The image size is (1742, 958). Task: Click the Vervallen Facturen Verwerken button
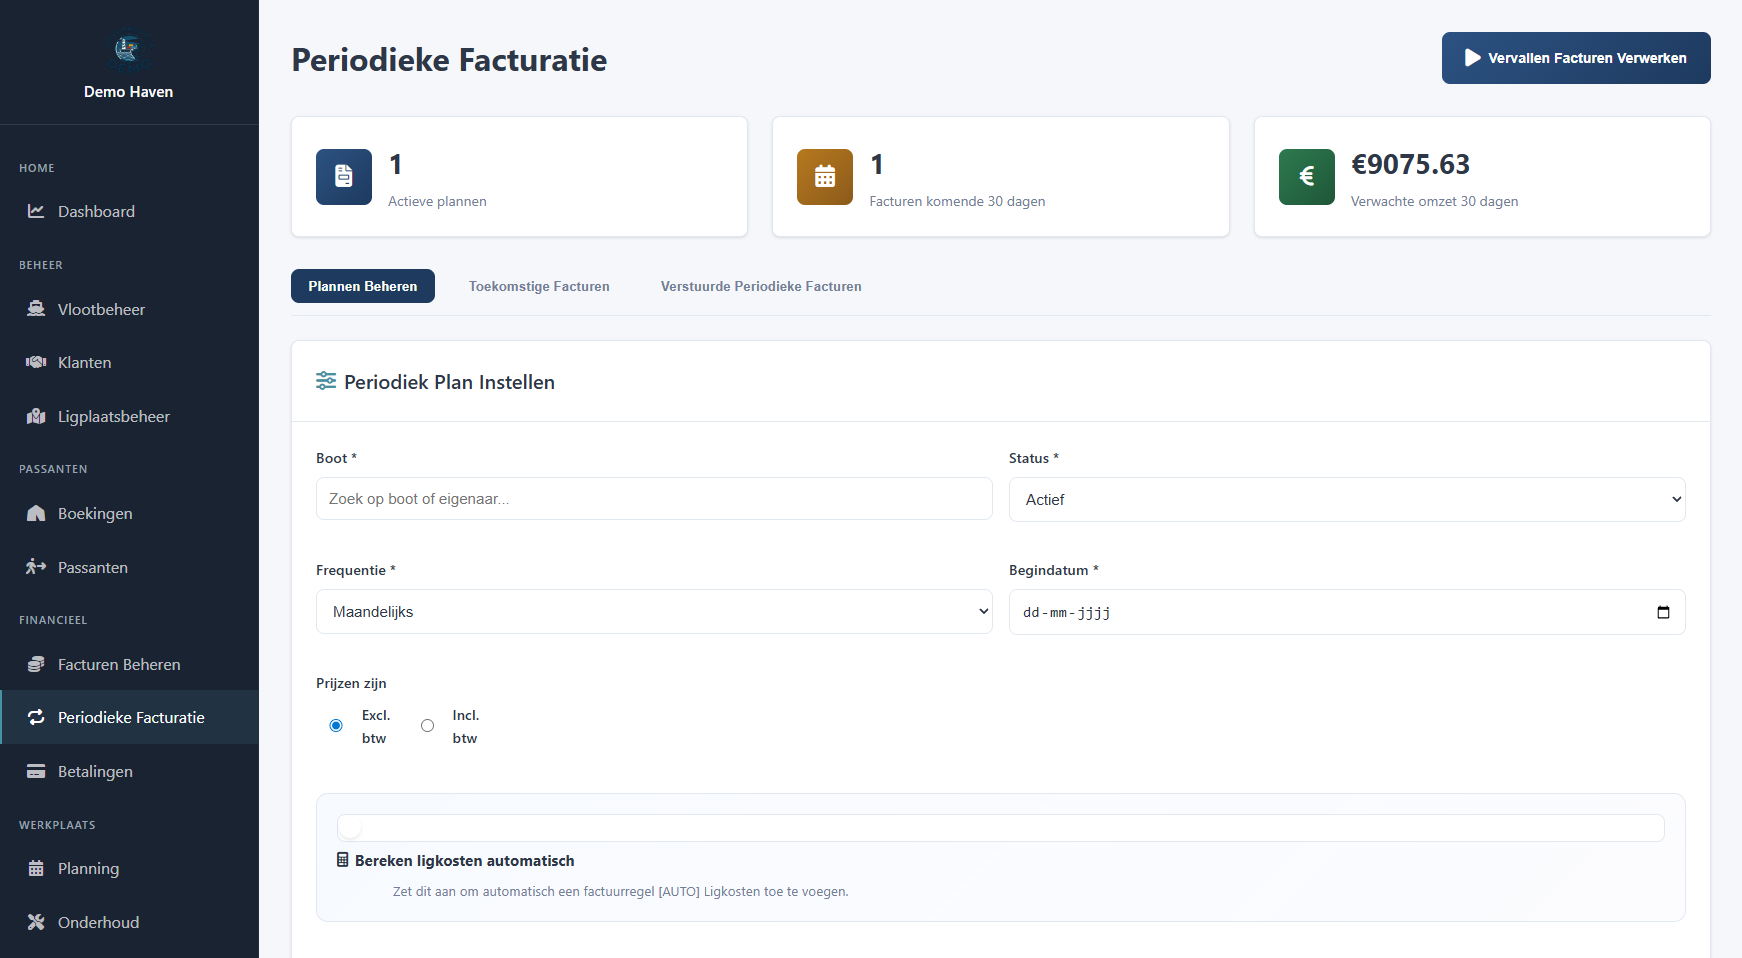point(1576,58)
